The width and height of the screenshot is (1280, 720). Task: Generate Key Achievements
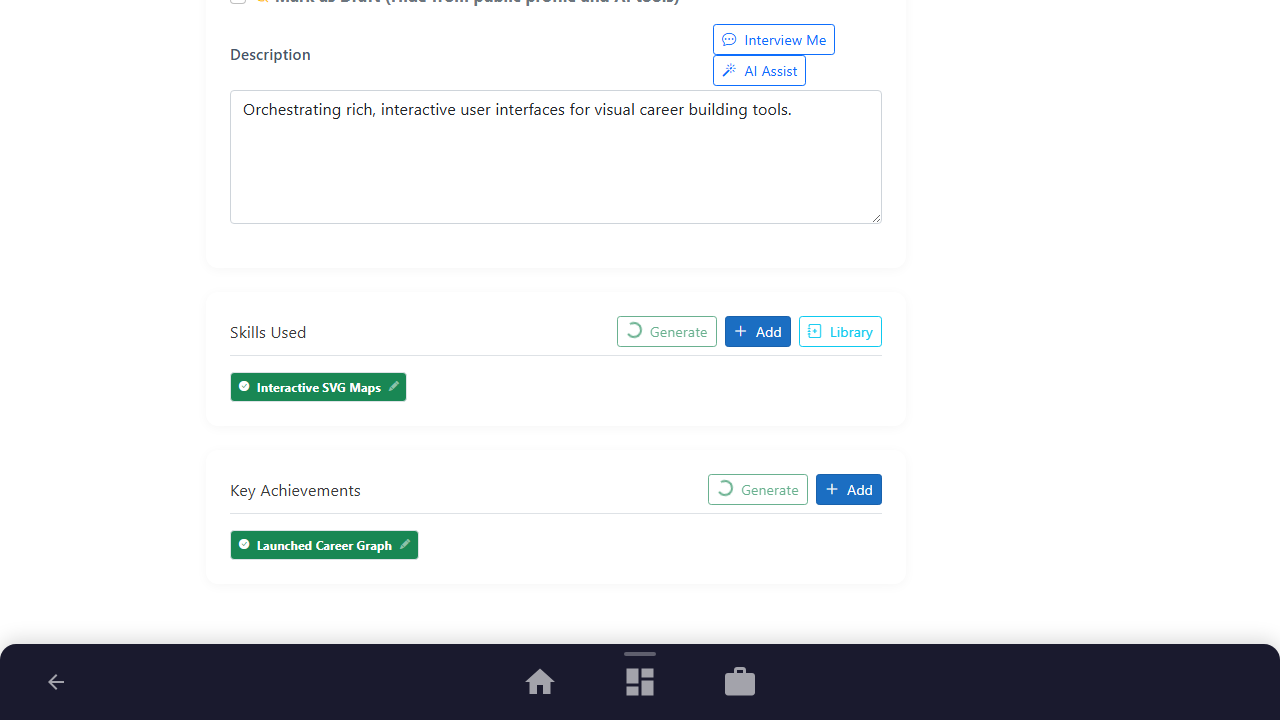pyautogui.click(x=758, y=489)
